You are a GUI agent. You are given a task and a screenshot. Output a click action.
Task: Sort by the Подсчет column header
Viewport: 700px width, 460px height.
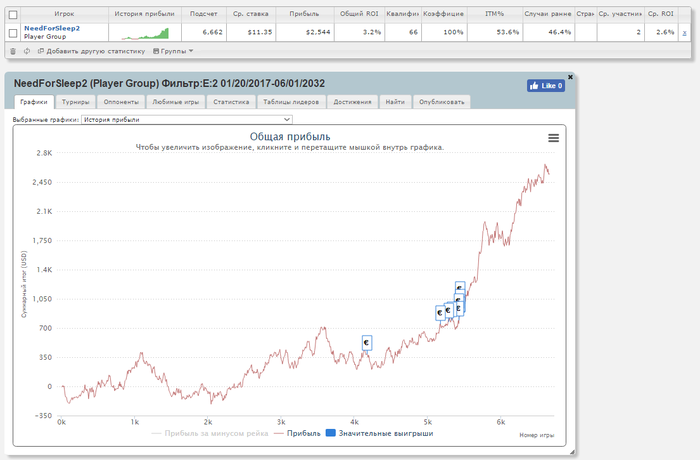tap(204, 14)
